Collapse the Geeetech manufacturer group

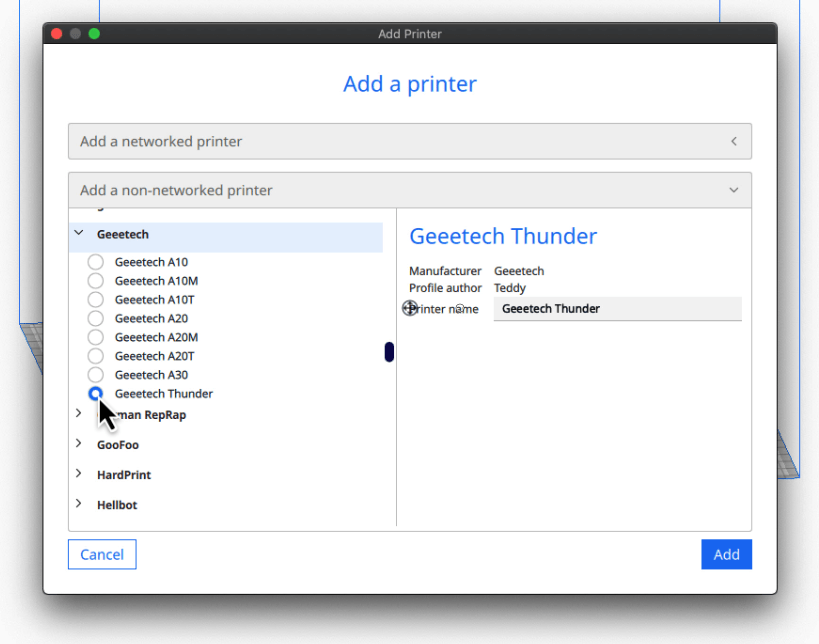point(79,234)
